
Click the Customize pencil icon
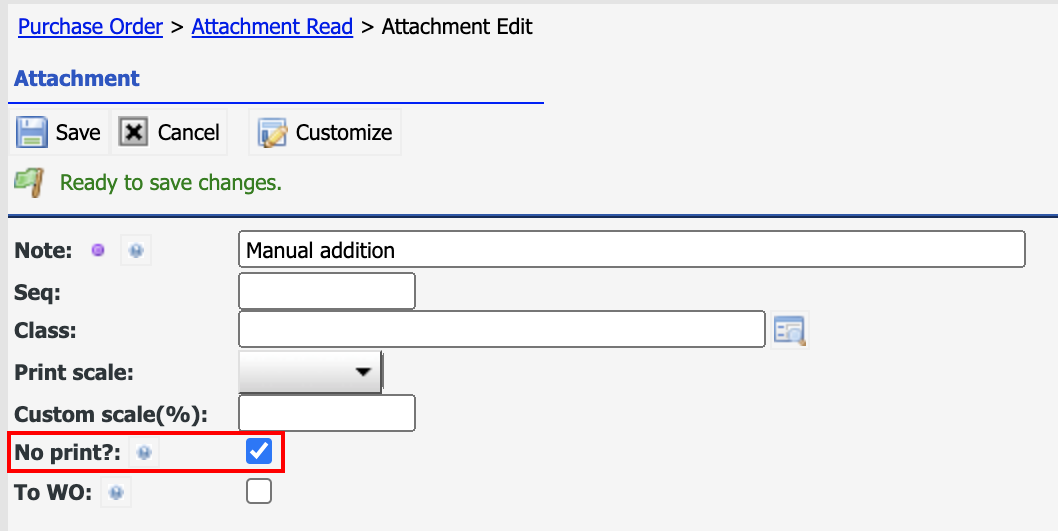(273, 133)
